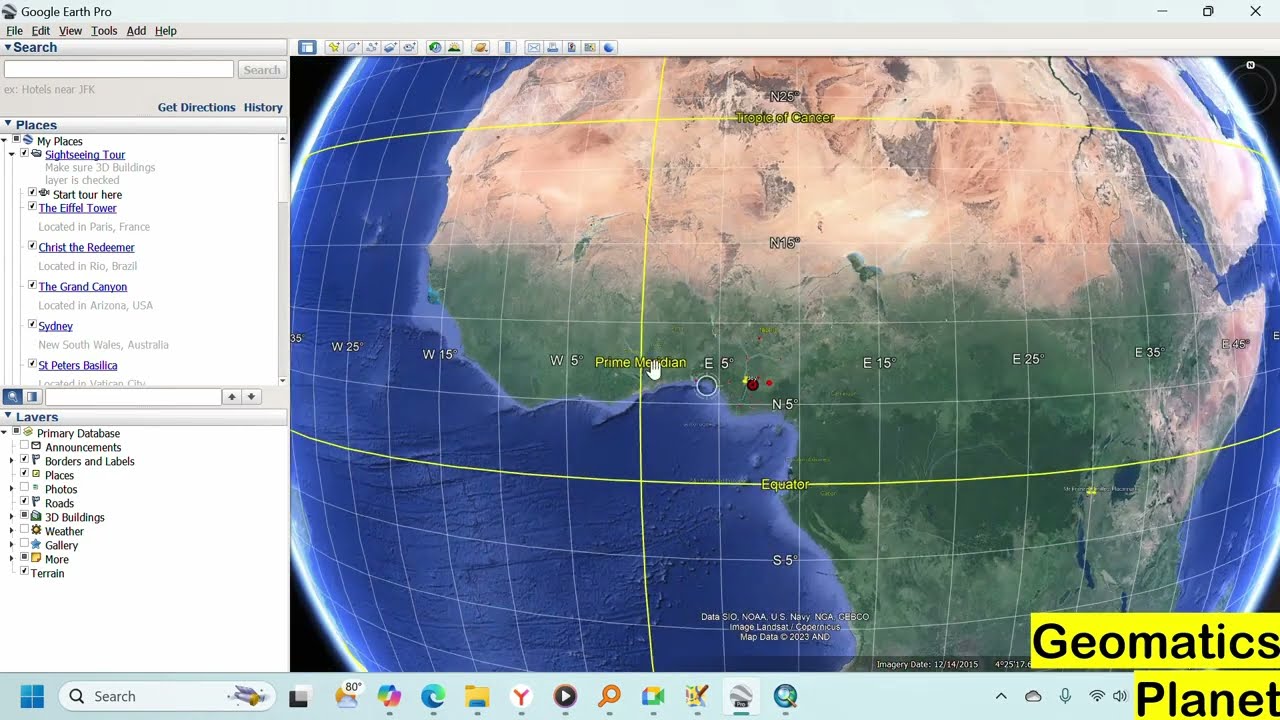Add a placemark with the pushpin tool

click(x=334, y=47)
